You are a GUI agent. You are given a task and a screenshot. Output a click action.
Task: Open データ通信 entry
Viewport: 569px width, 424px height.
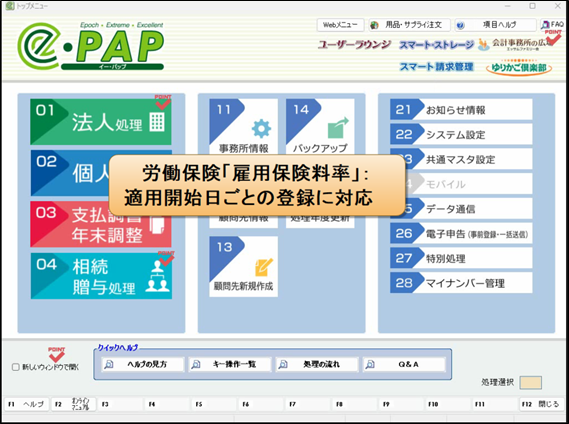468,208
